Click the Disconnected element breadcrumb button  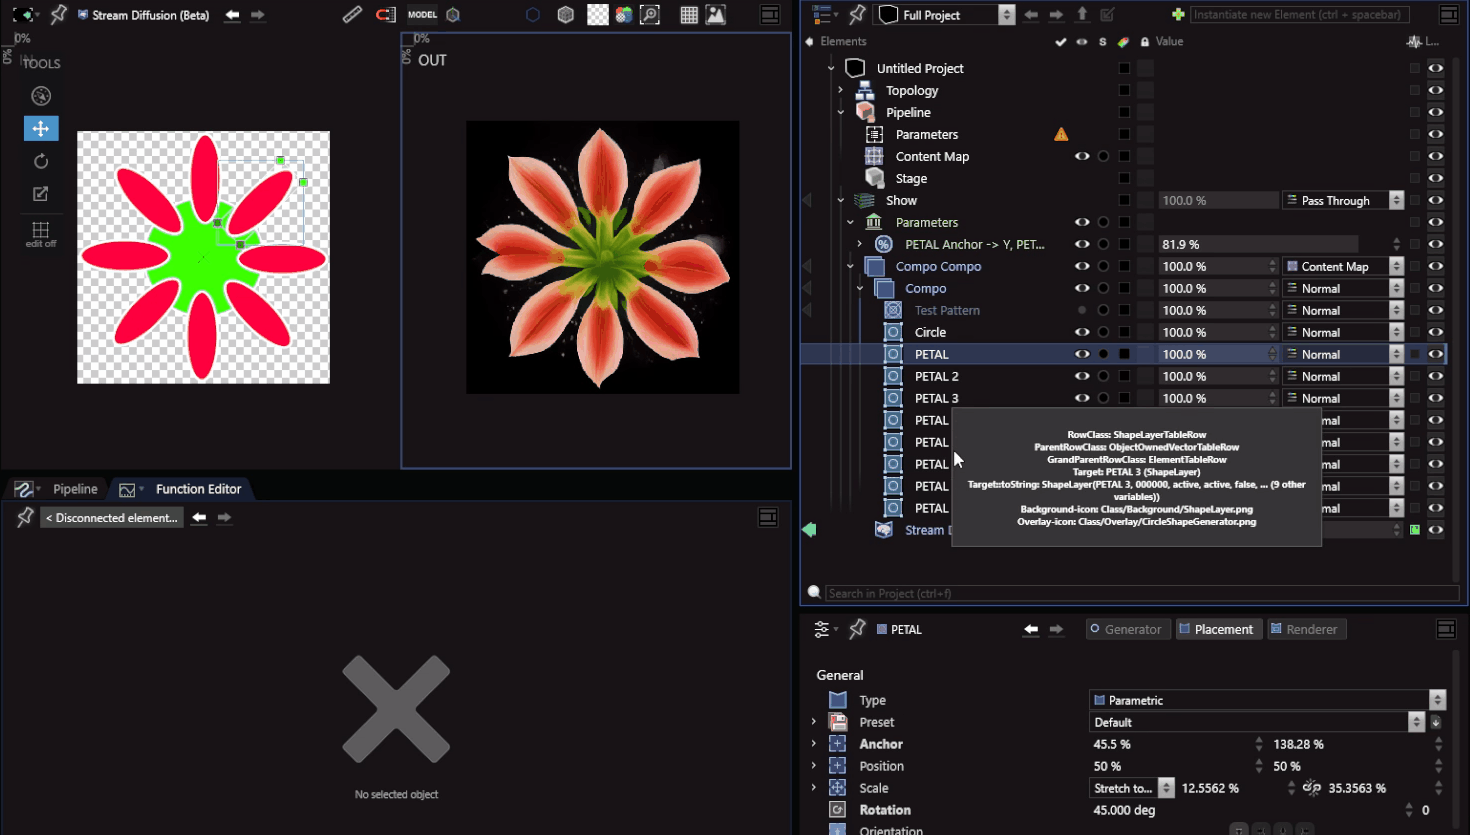point(112,518)
